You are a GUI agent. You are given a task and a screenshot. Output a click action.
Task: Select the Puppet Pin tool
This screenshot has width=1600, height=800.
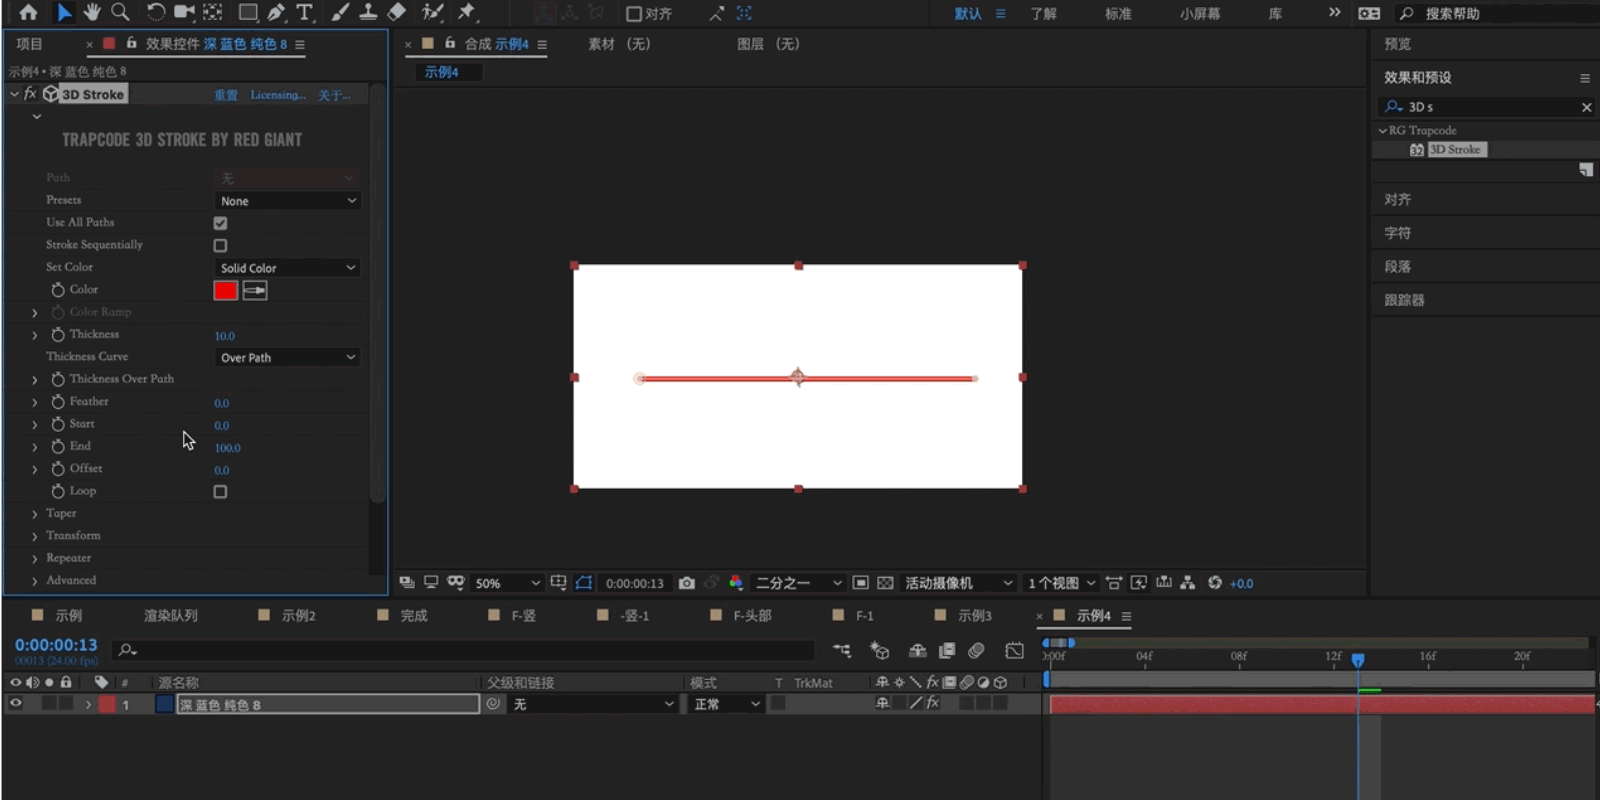(x=466, y=12)
